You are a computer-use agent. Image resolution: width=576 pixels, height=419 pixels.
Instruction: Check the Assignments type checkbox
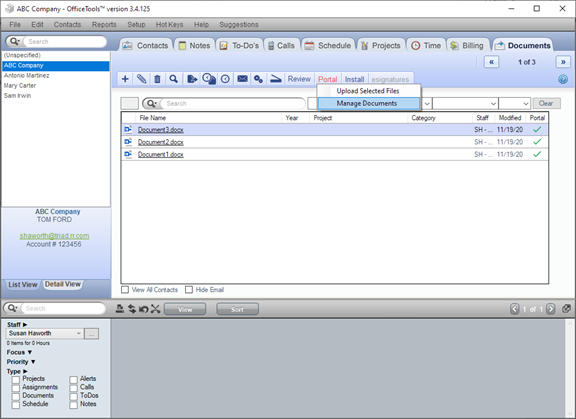click(15, 388)
